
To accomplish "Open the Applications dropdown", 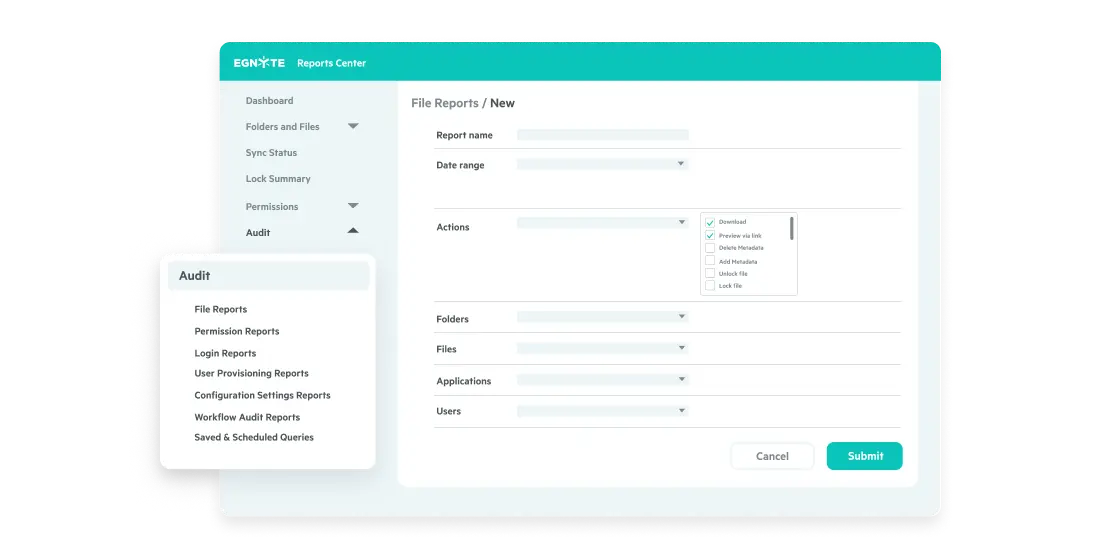I will 603,380.
